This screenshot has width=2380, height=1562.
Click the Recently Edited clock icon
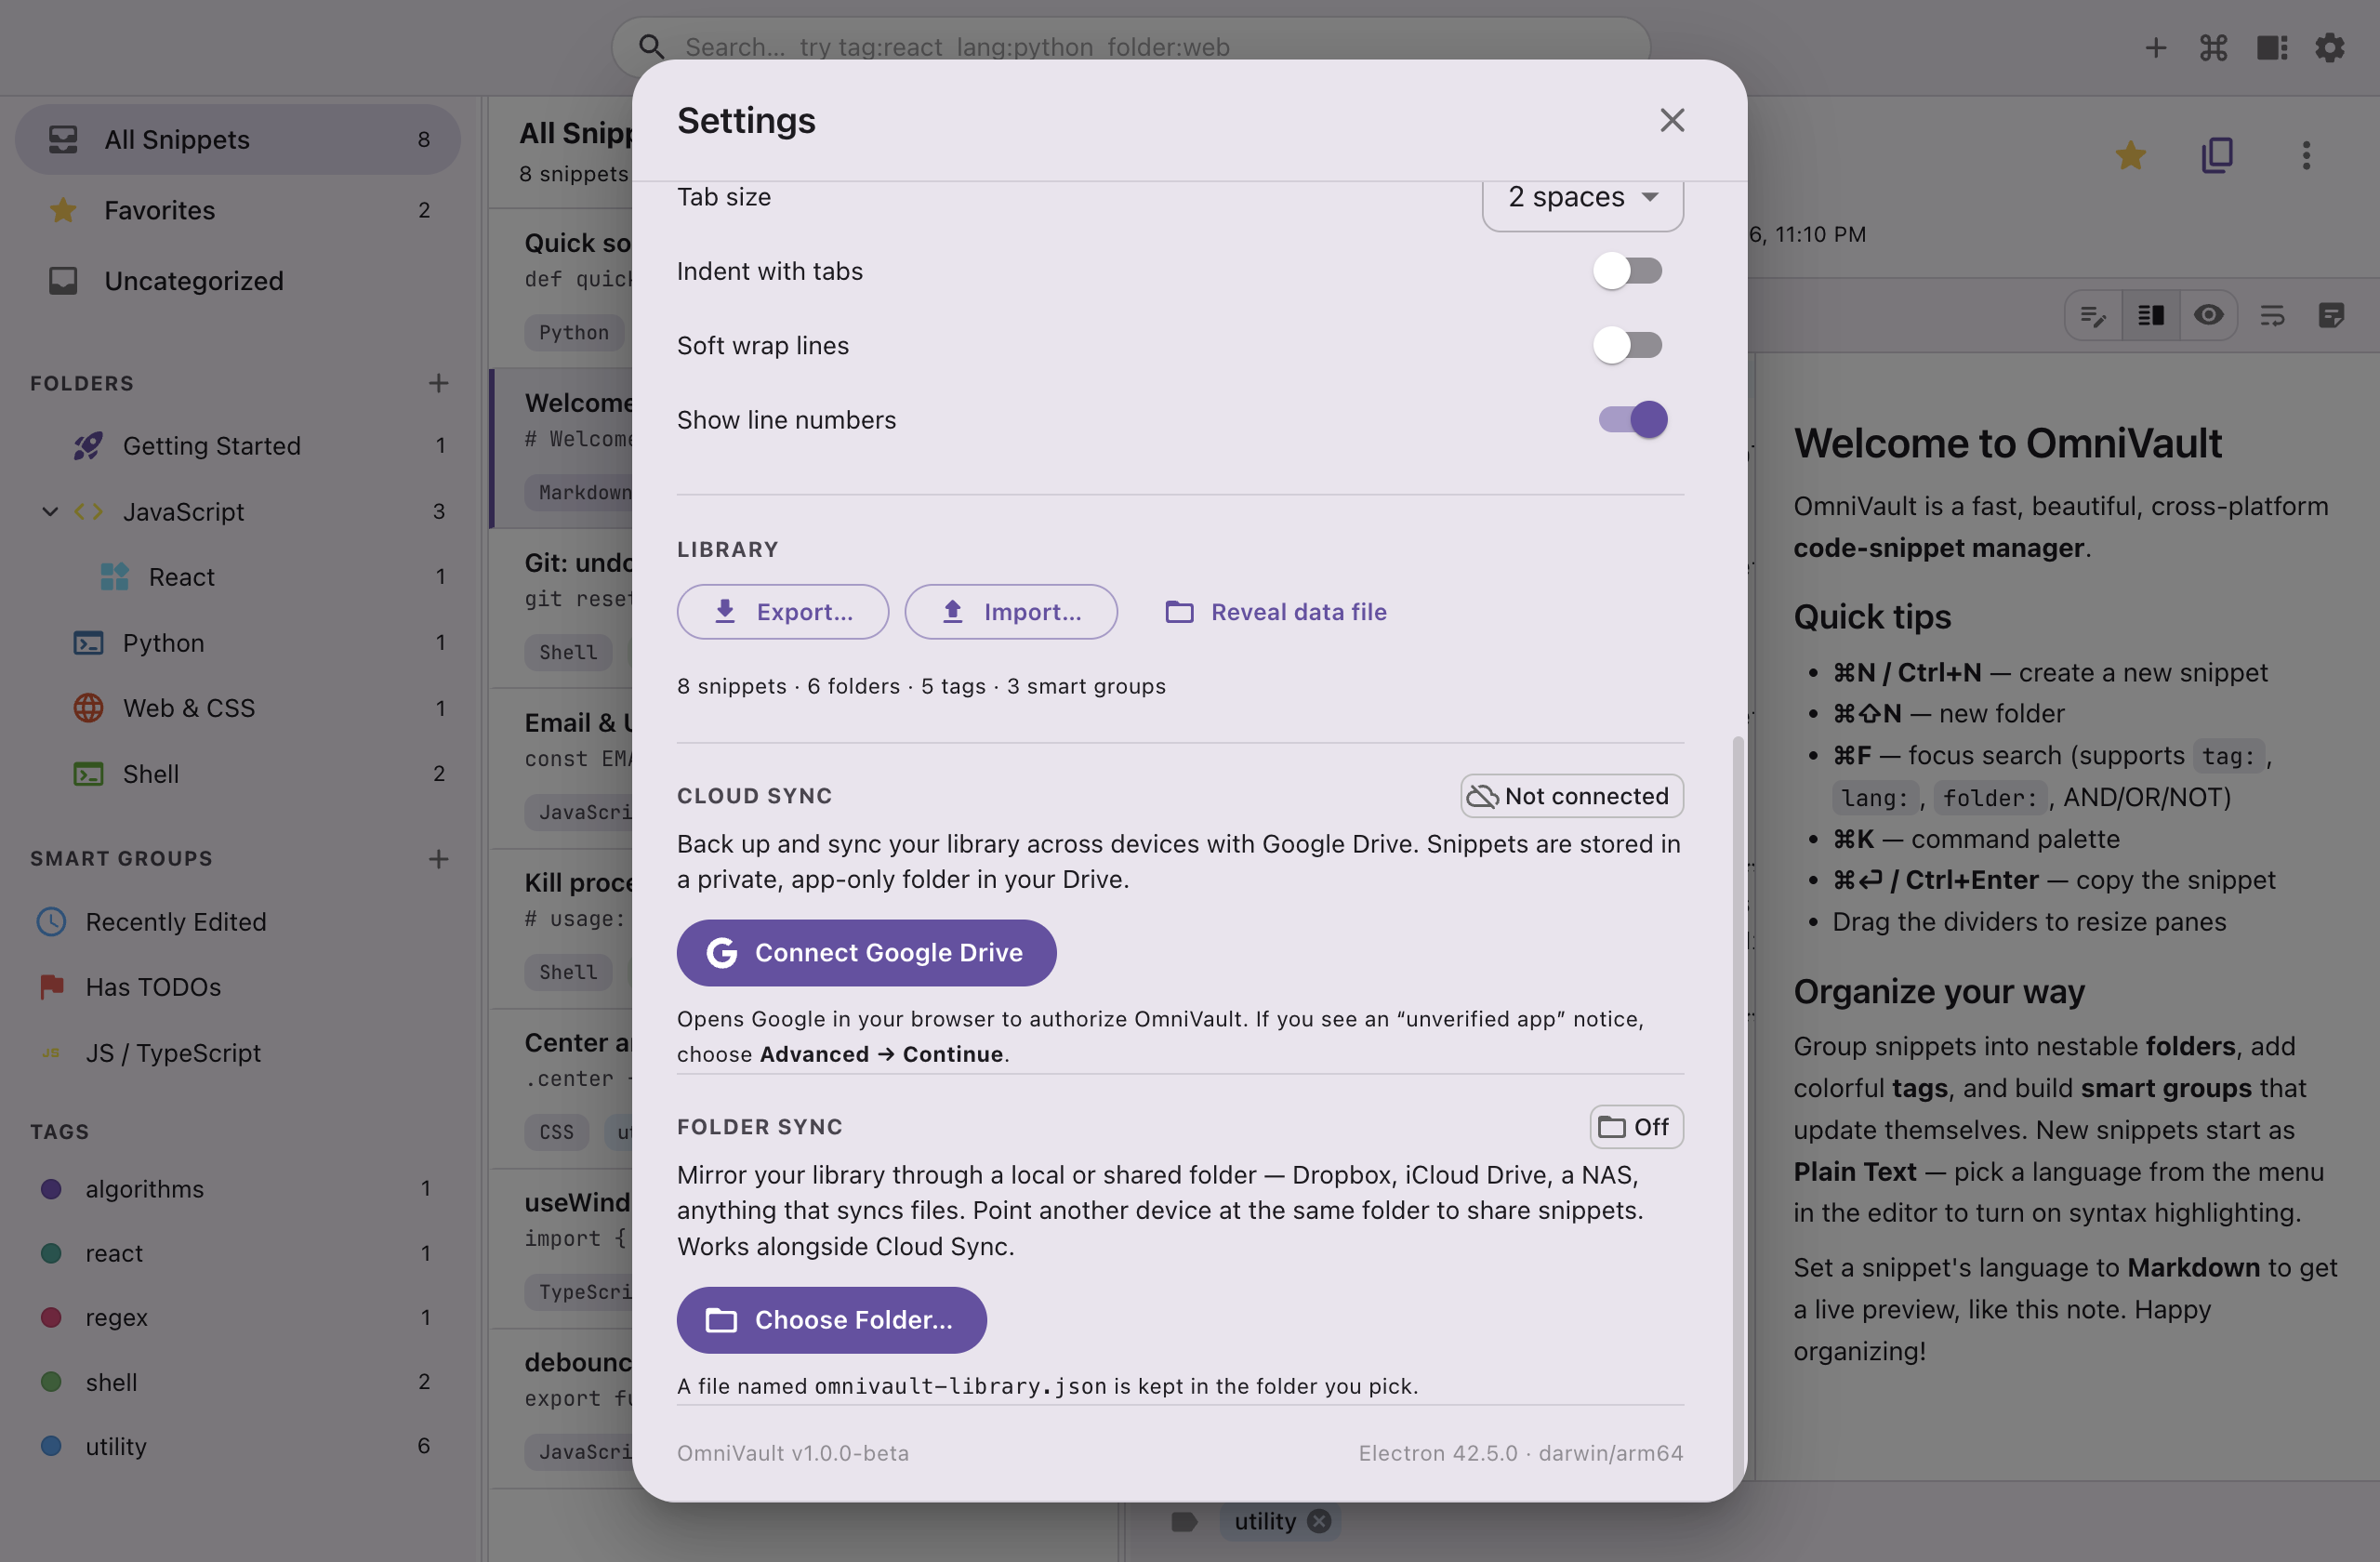click(51, 922)
